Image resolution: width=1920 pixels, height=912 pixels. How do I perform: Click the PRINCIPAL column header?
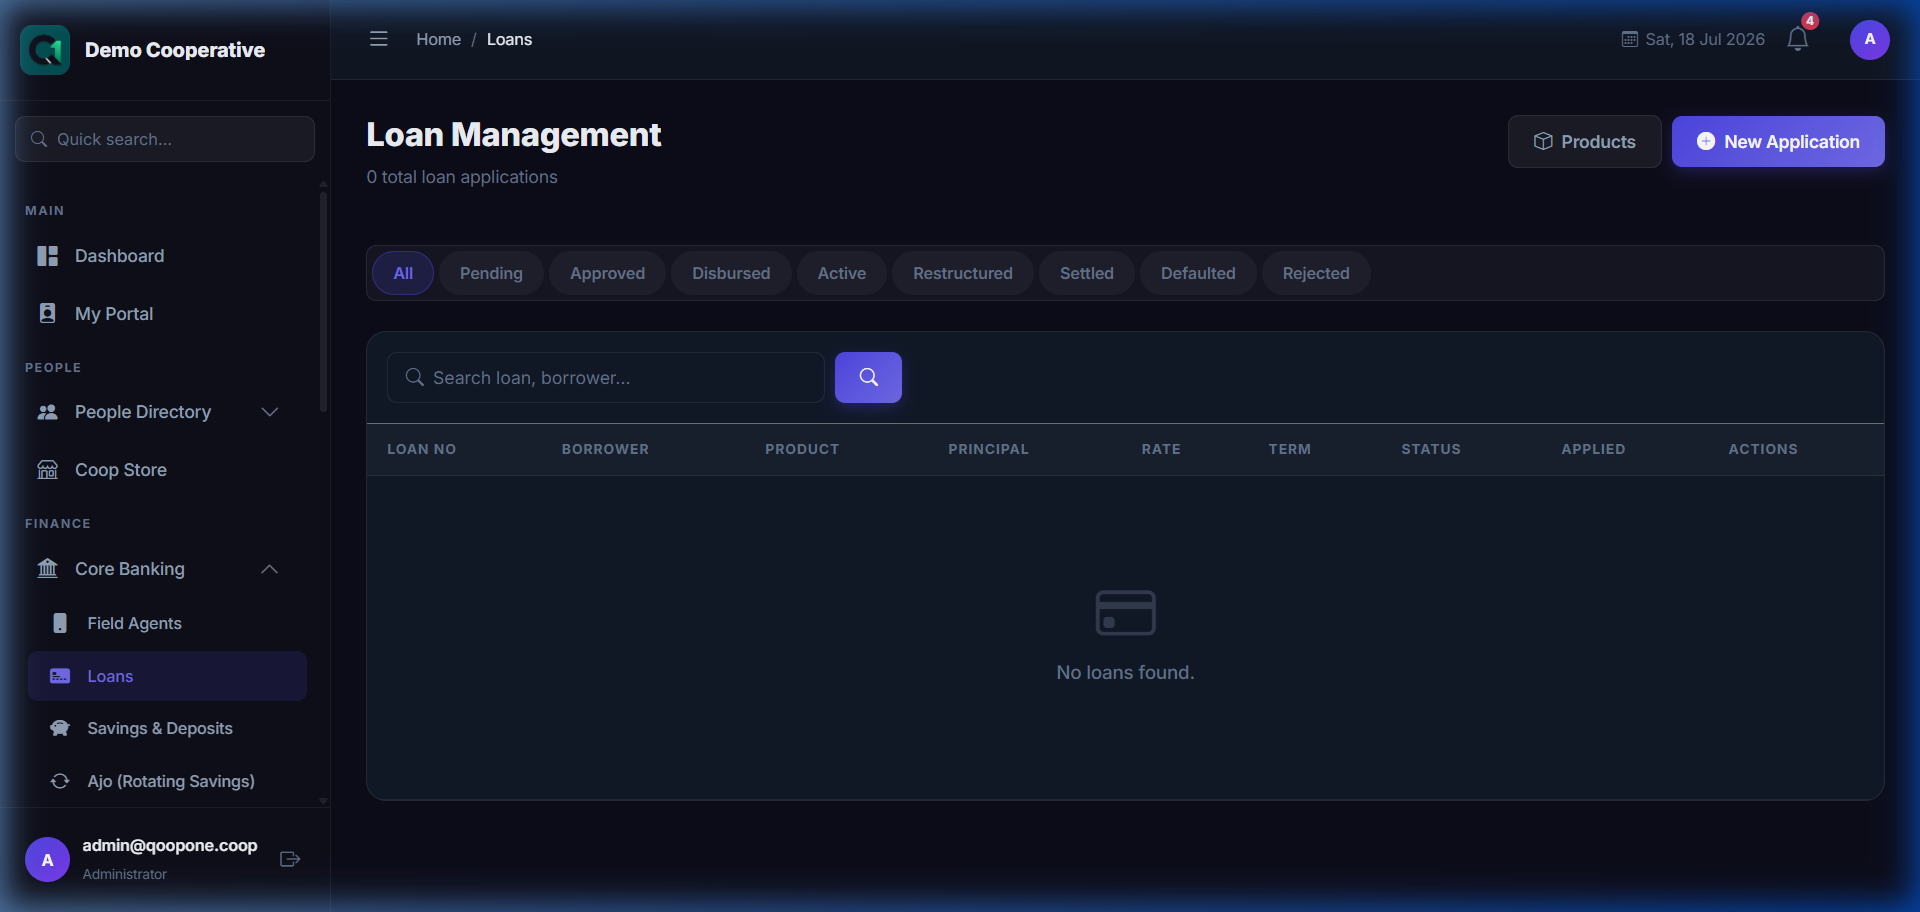pyautogui.click(x=988, y=449)
